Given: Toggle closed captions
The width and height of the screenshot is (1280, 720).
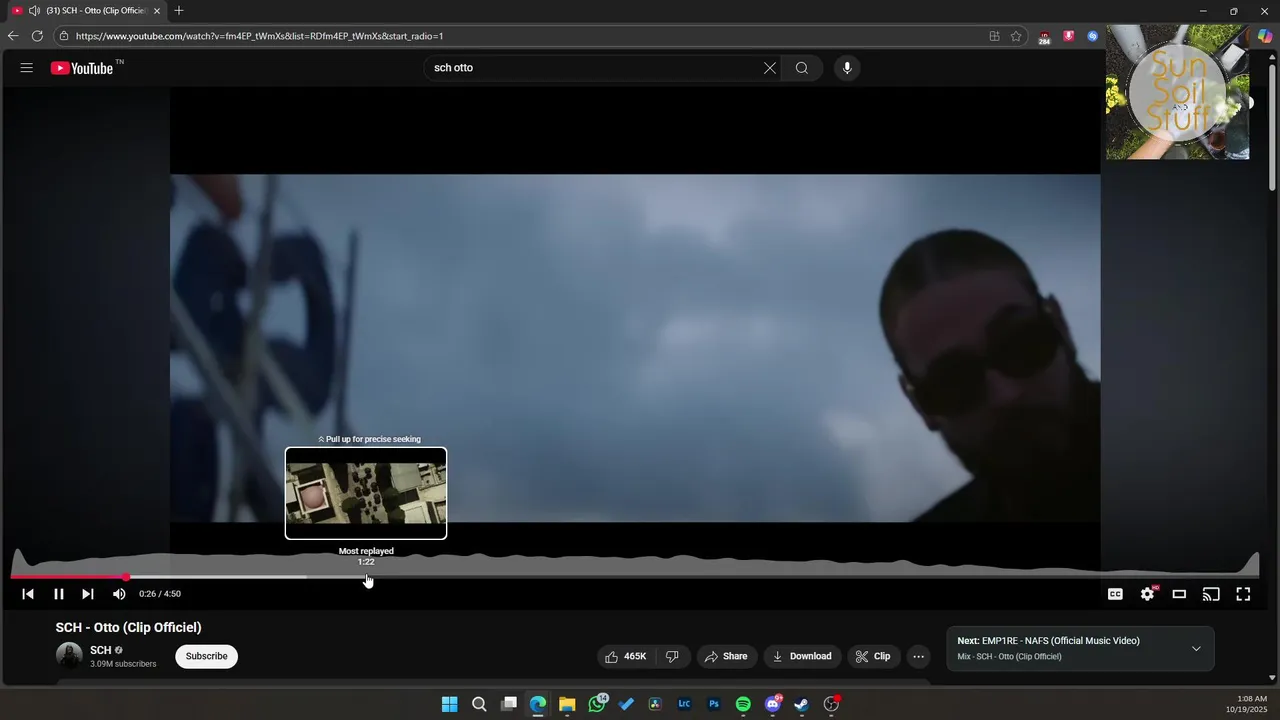Looking at the screenshot, I should tap(1115, 594).
